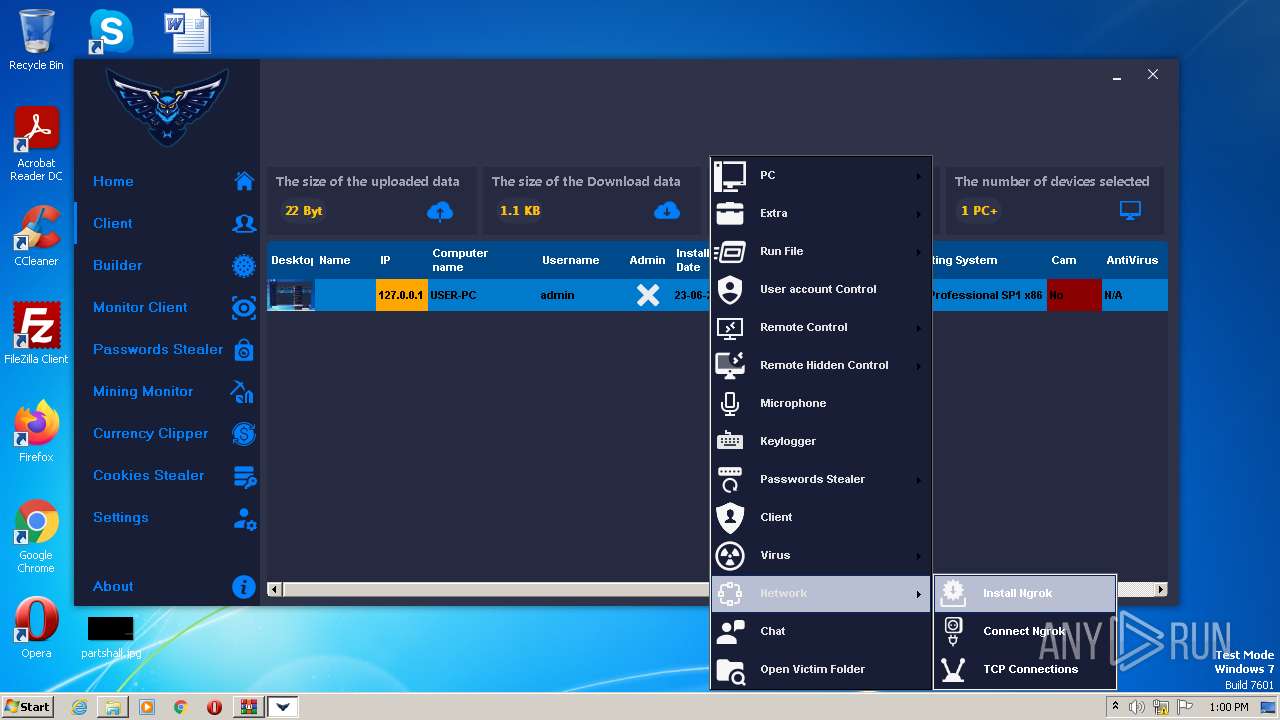
Task: Open the PC monitor icon in context menu
Action: 730,175
